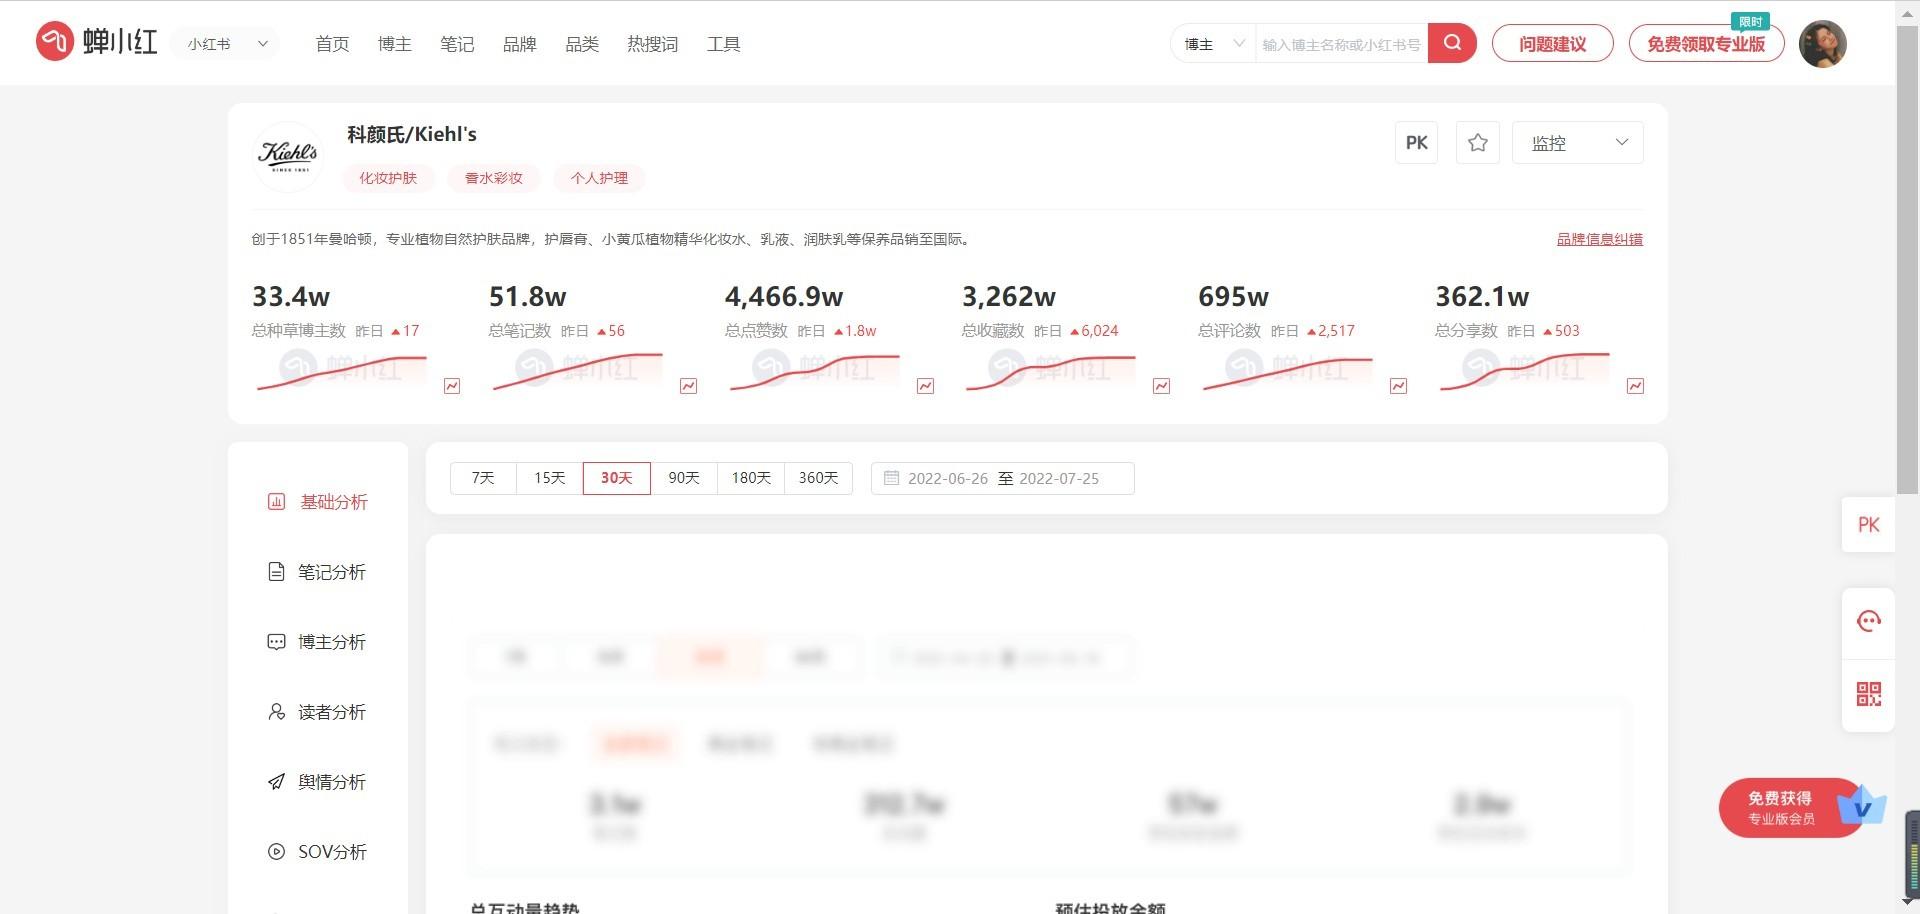Click the floating PK side button
Viewport: 1920px width, 914px height.
click(x=1868, y=525)
